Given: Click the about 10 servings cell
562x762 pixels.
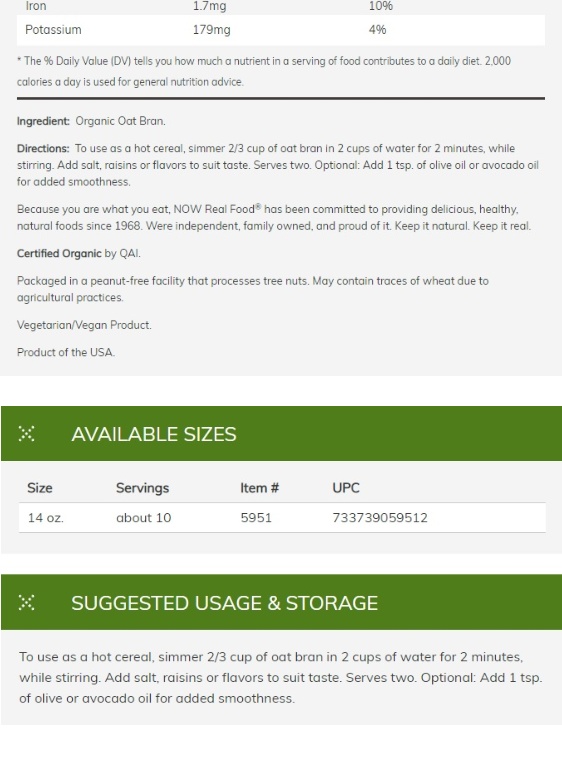Looking at the screenshot, I should click(x=143, y=518).
